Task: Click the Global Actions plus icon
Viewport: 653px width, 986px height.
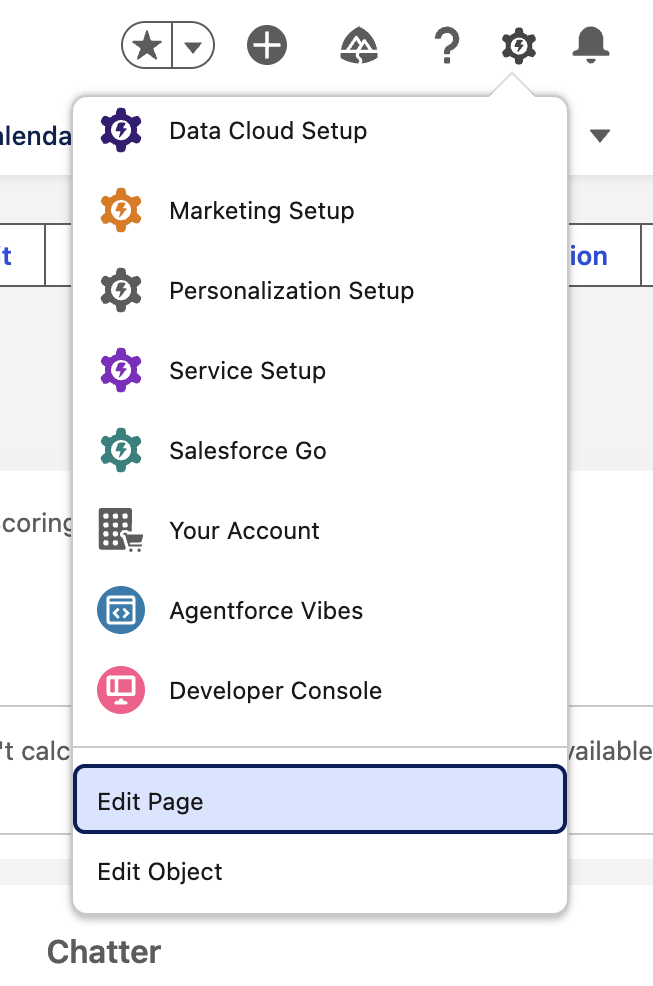Action: tap(266, 45)
